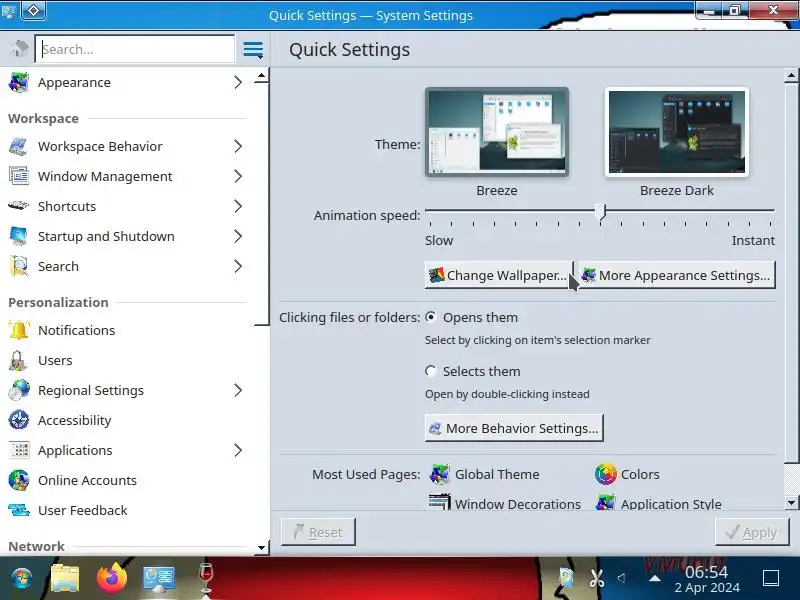Set animation speed slider to Instant end
The image size is (800, 600).
coord(771,210)
